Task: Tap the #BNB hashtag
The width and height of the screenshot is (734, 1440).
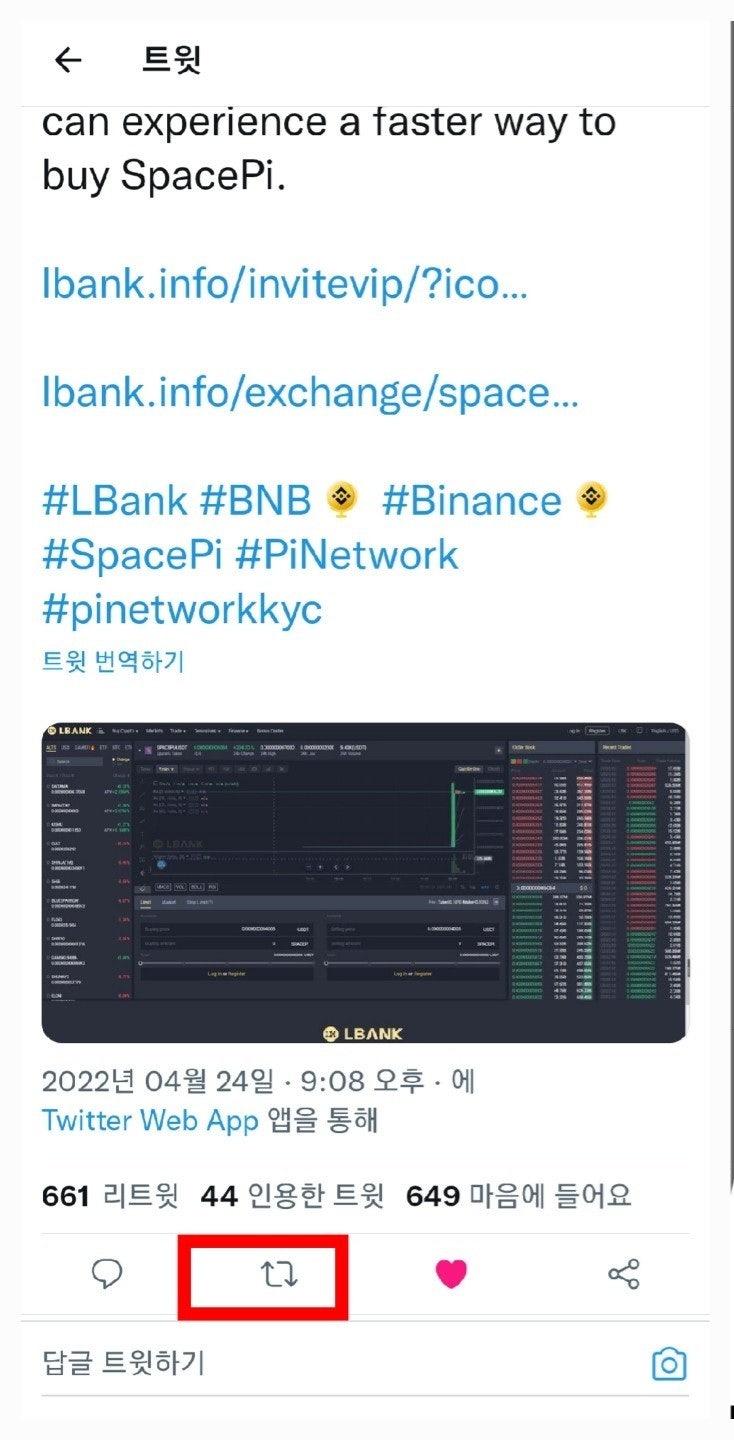Action: [x=256, y=500]
